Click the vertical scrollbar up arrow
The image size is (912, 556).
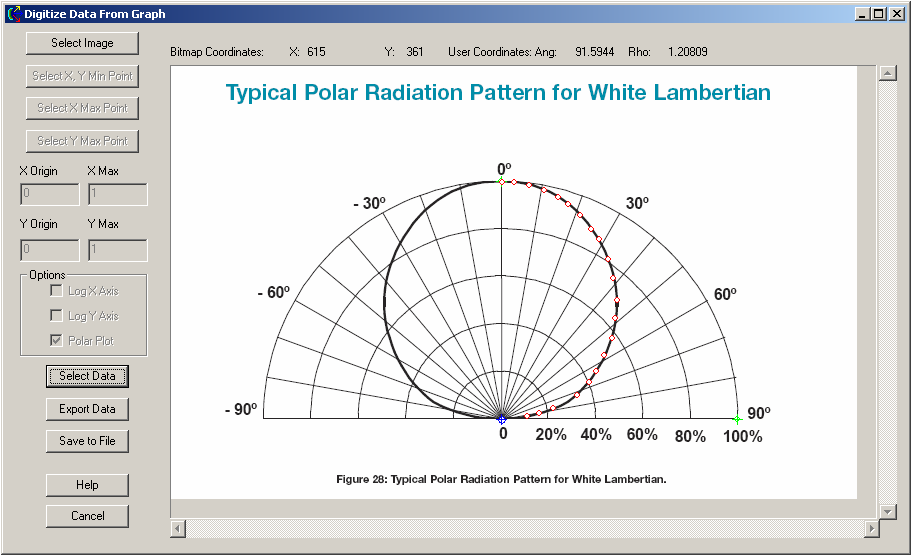tap(886, 74)
